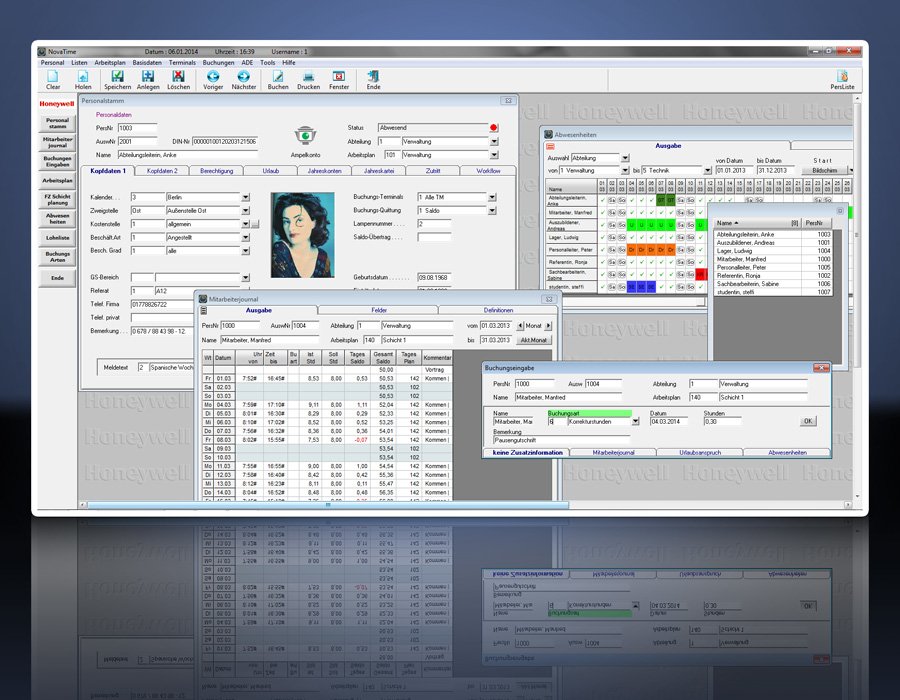Click the Bildschirm start button in Abwesenheiten
The width and height of the screenshot is (900, 700).
824,170
